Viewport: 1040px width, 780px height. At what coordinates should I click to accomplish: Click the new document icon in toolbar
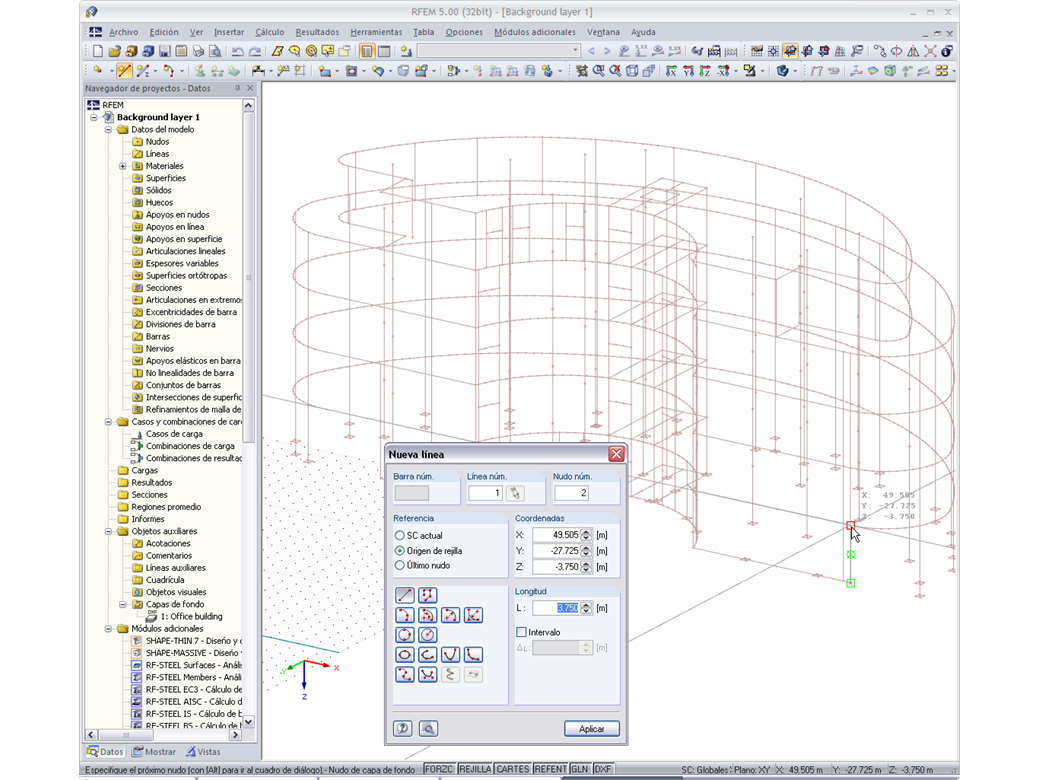98,51
